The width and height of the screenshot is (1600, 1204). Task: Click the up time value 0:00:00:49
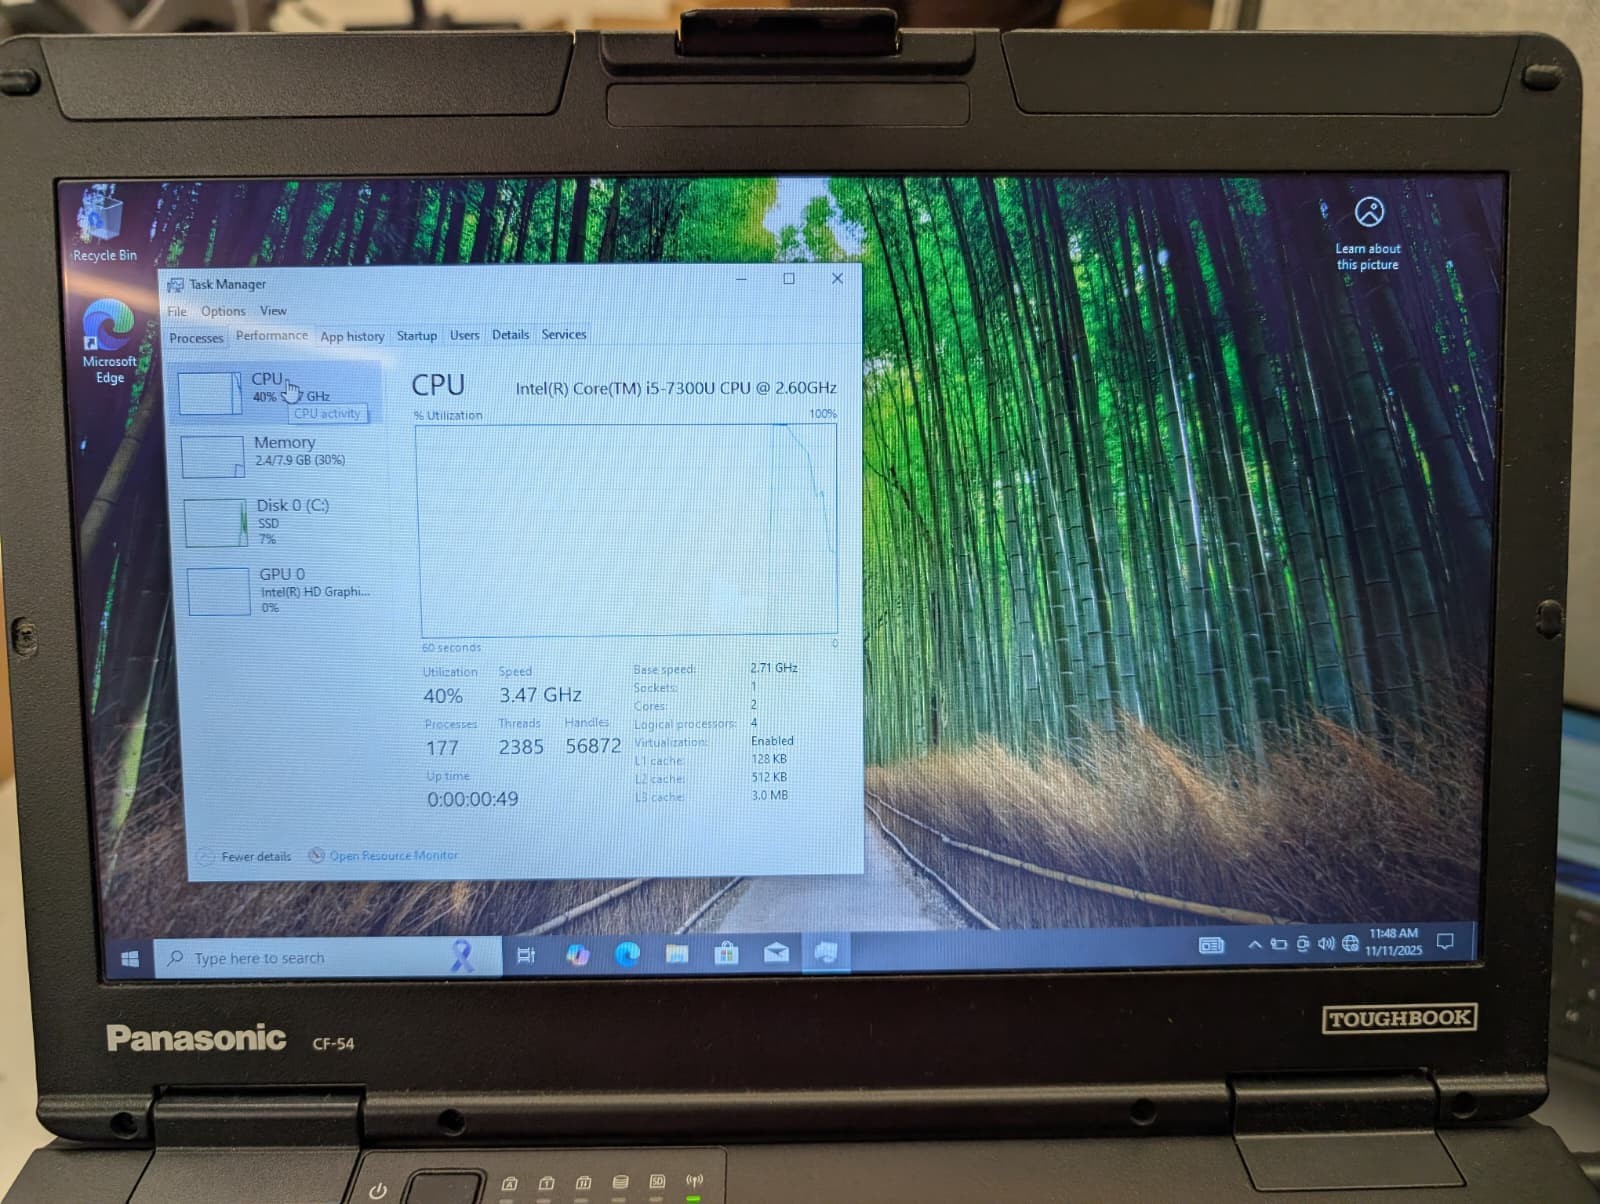472,799
